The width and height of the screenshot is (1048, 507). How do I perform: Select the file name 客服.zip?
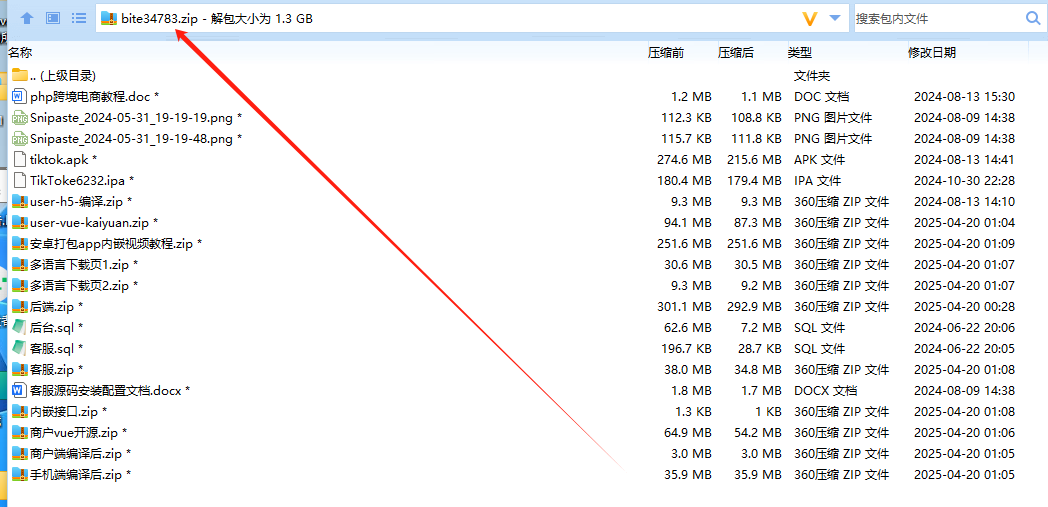point(52,369)
